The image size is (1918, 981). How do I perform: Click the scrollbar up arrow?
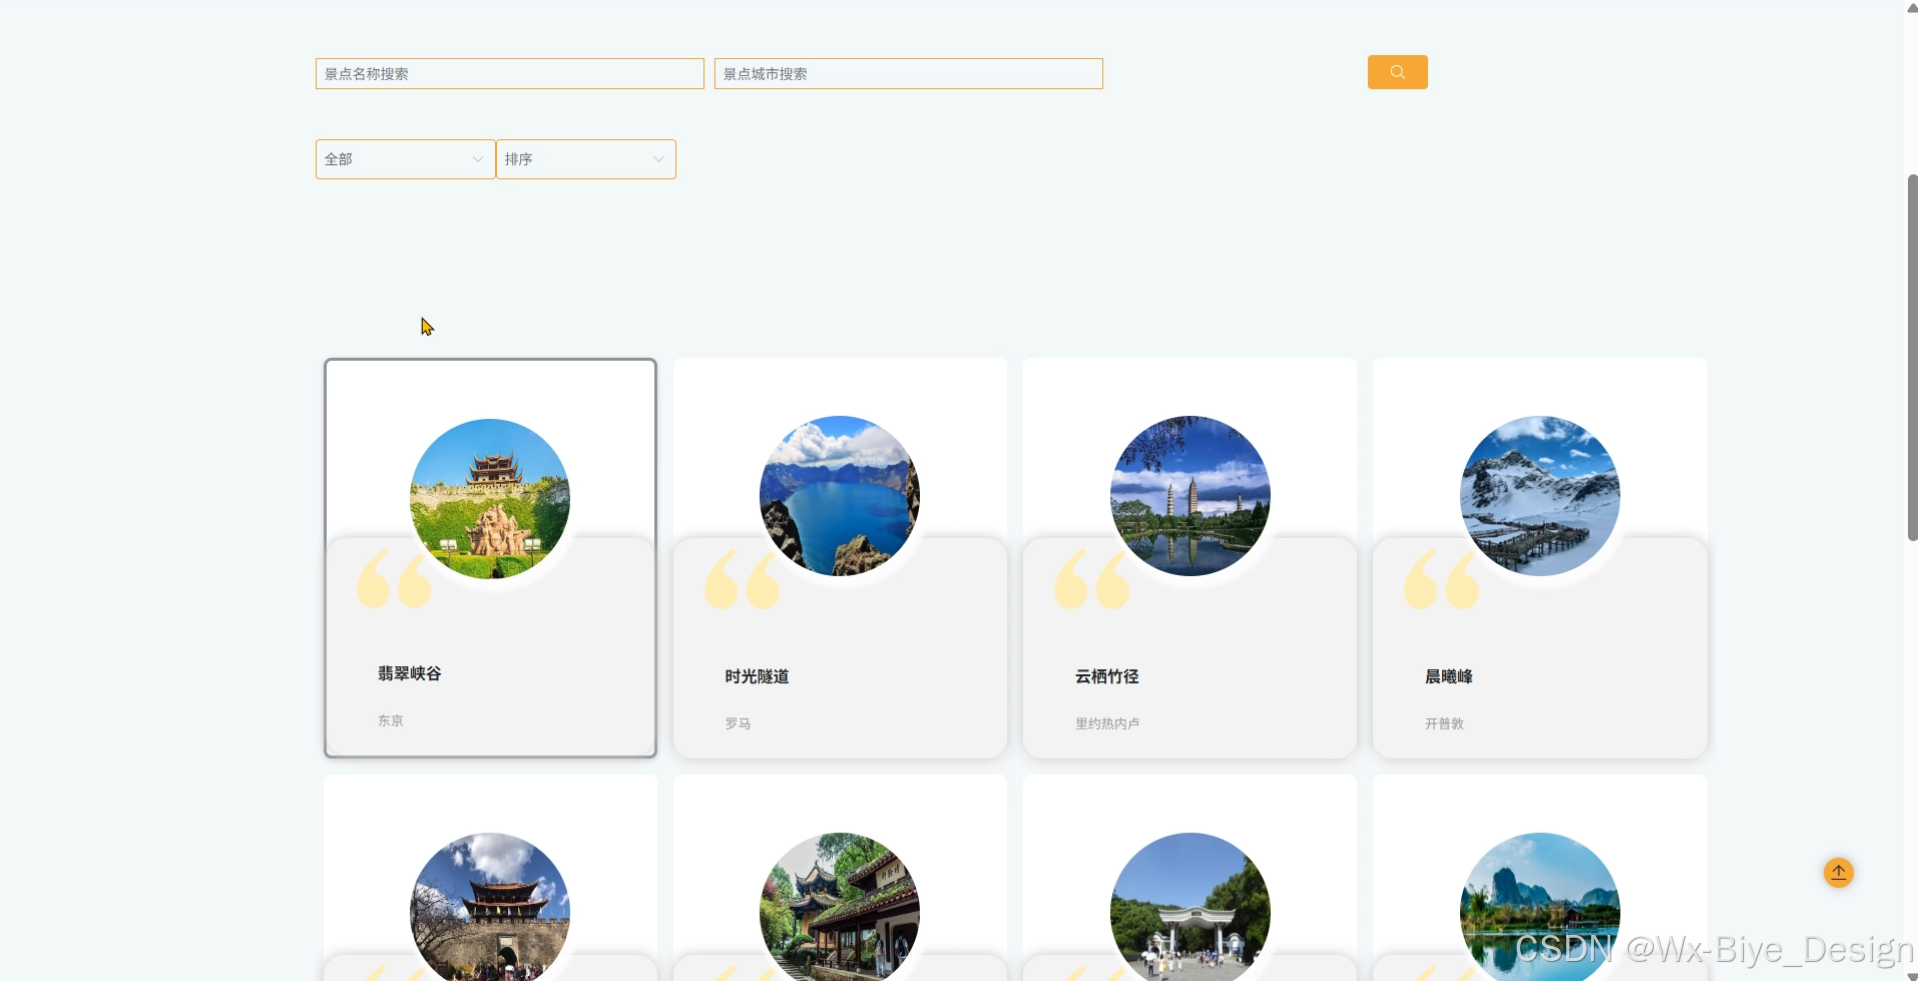point(1912,8)
